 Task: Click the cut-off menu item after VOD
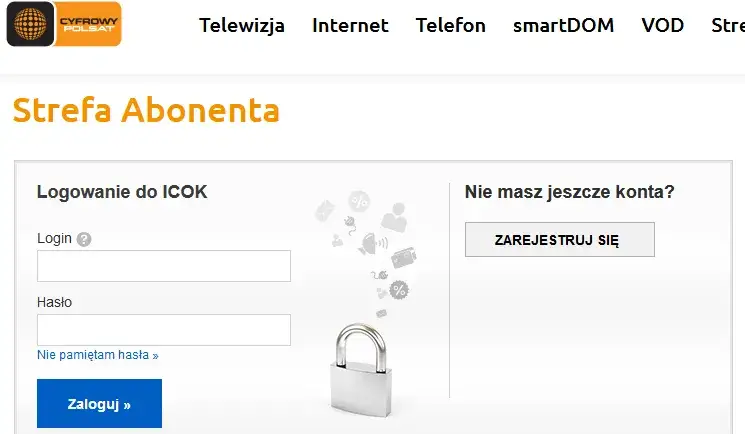727,26
